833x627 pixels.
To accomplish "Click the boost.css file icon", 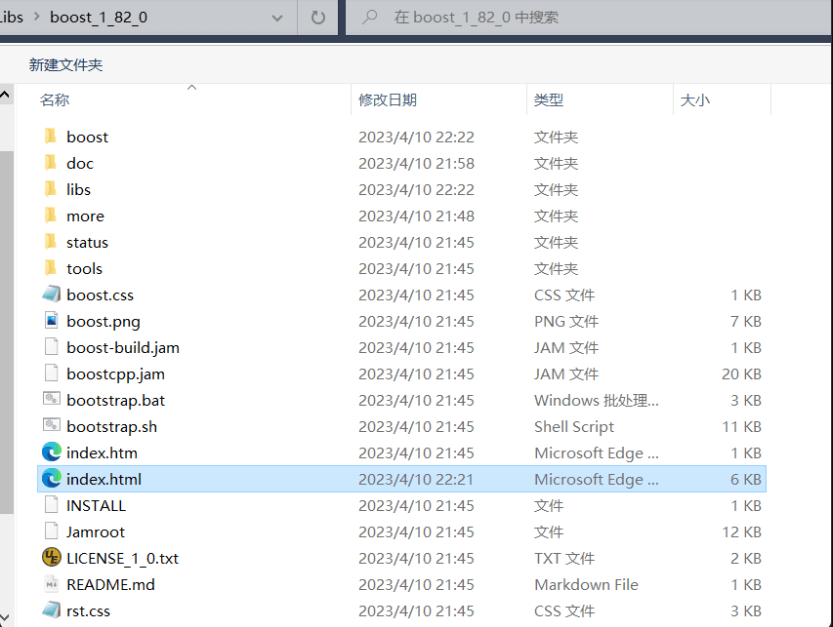I will point(52,294).
